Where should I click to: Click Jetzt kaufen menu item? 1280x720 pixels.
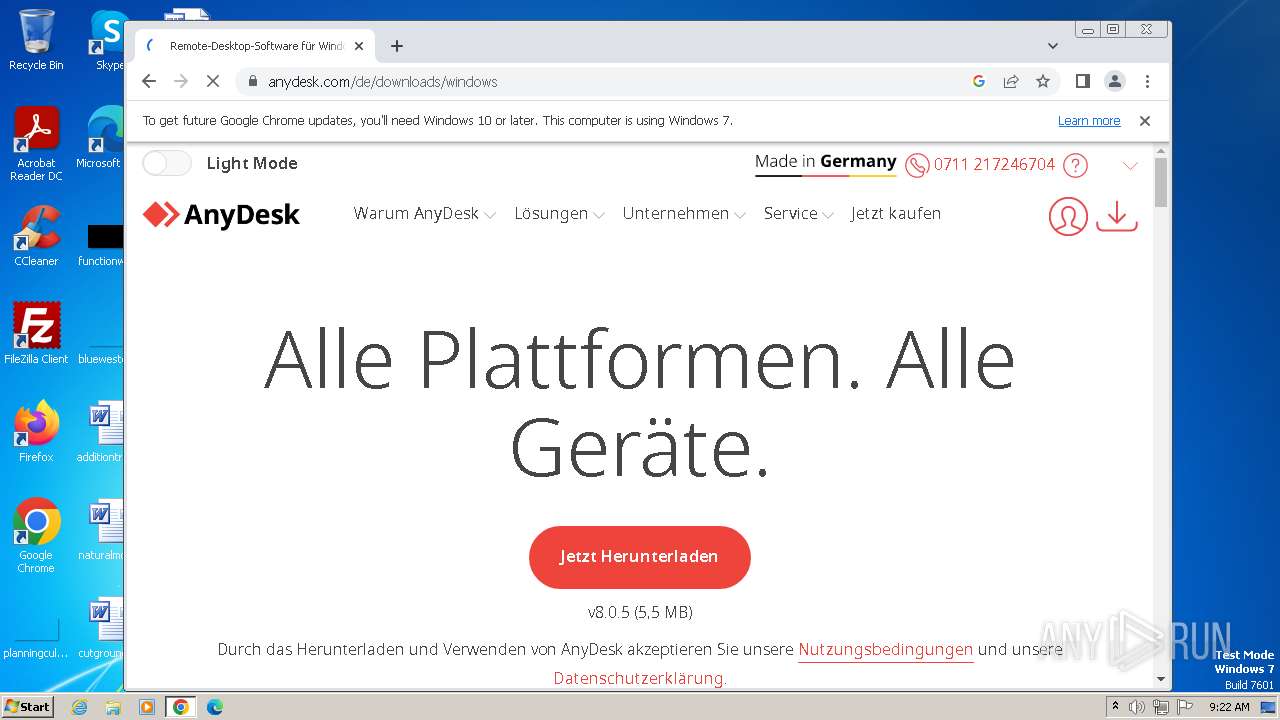coord(896,213)
